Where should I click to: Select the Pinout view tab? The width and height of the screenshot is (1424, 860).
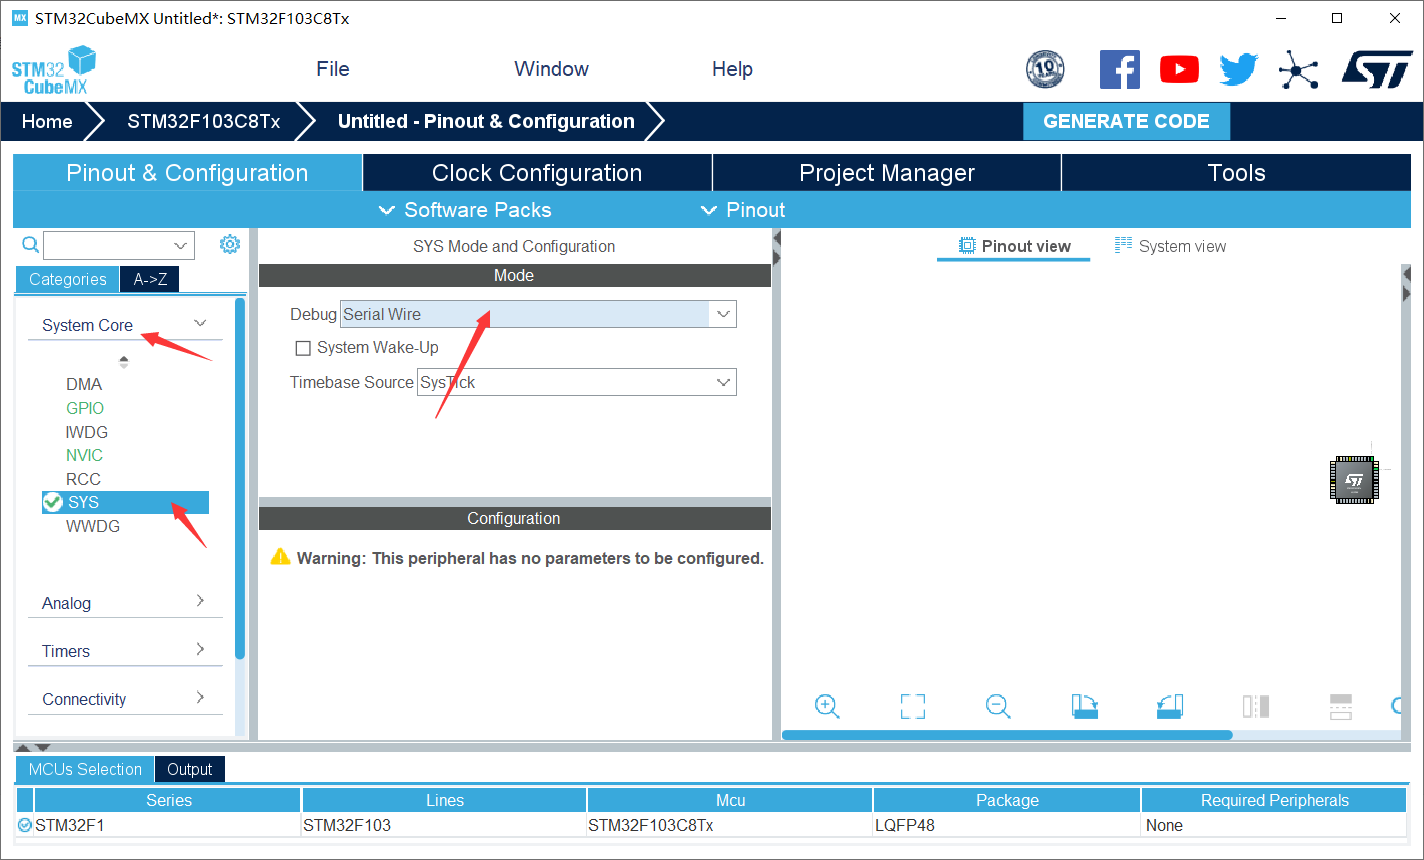click(1014, 246)
